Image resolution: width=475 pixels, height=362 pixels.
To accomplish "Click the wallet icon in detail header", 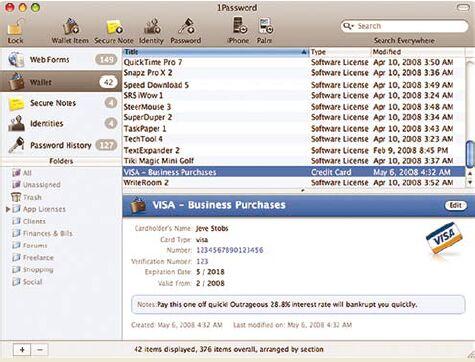I will point(138,205).
